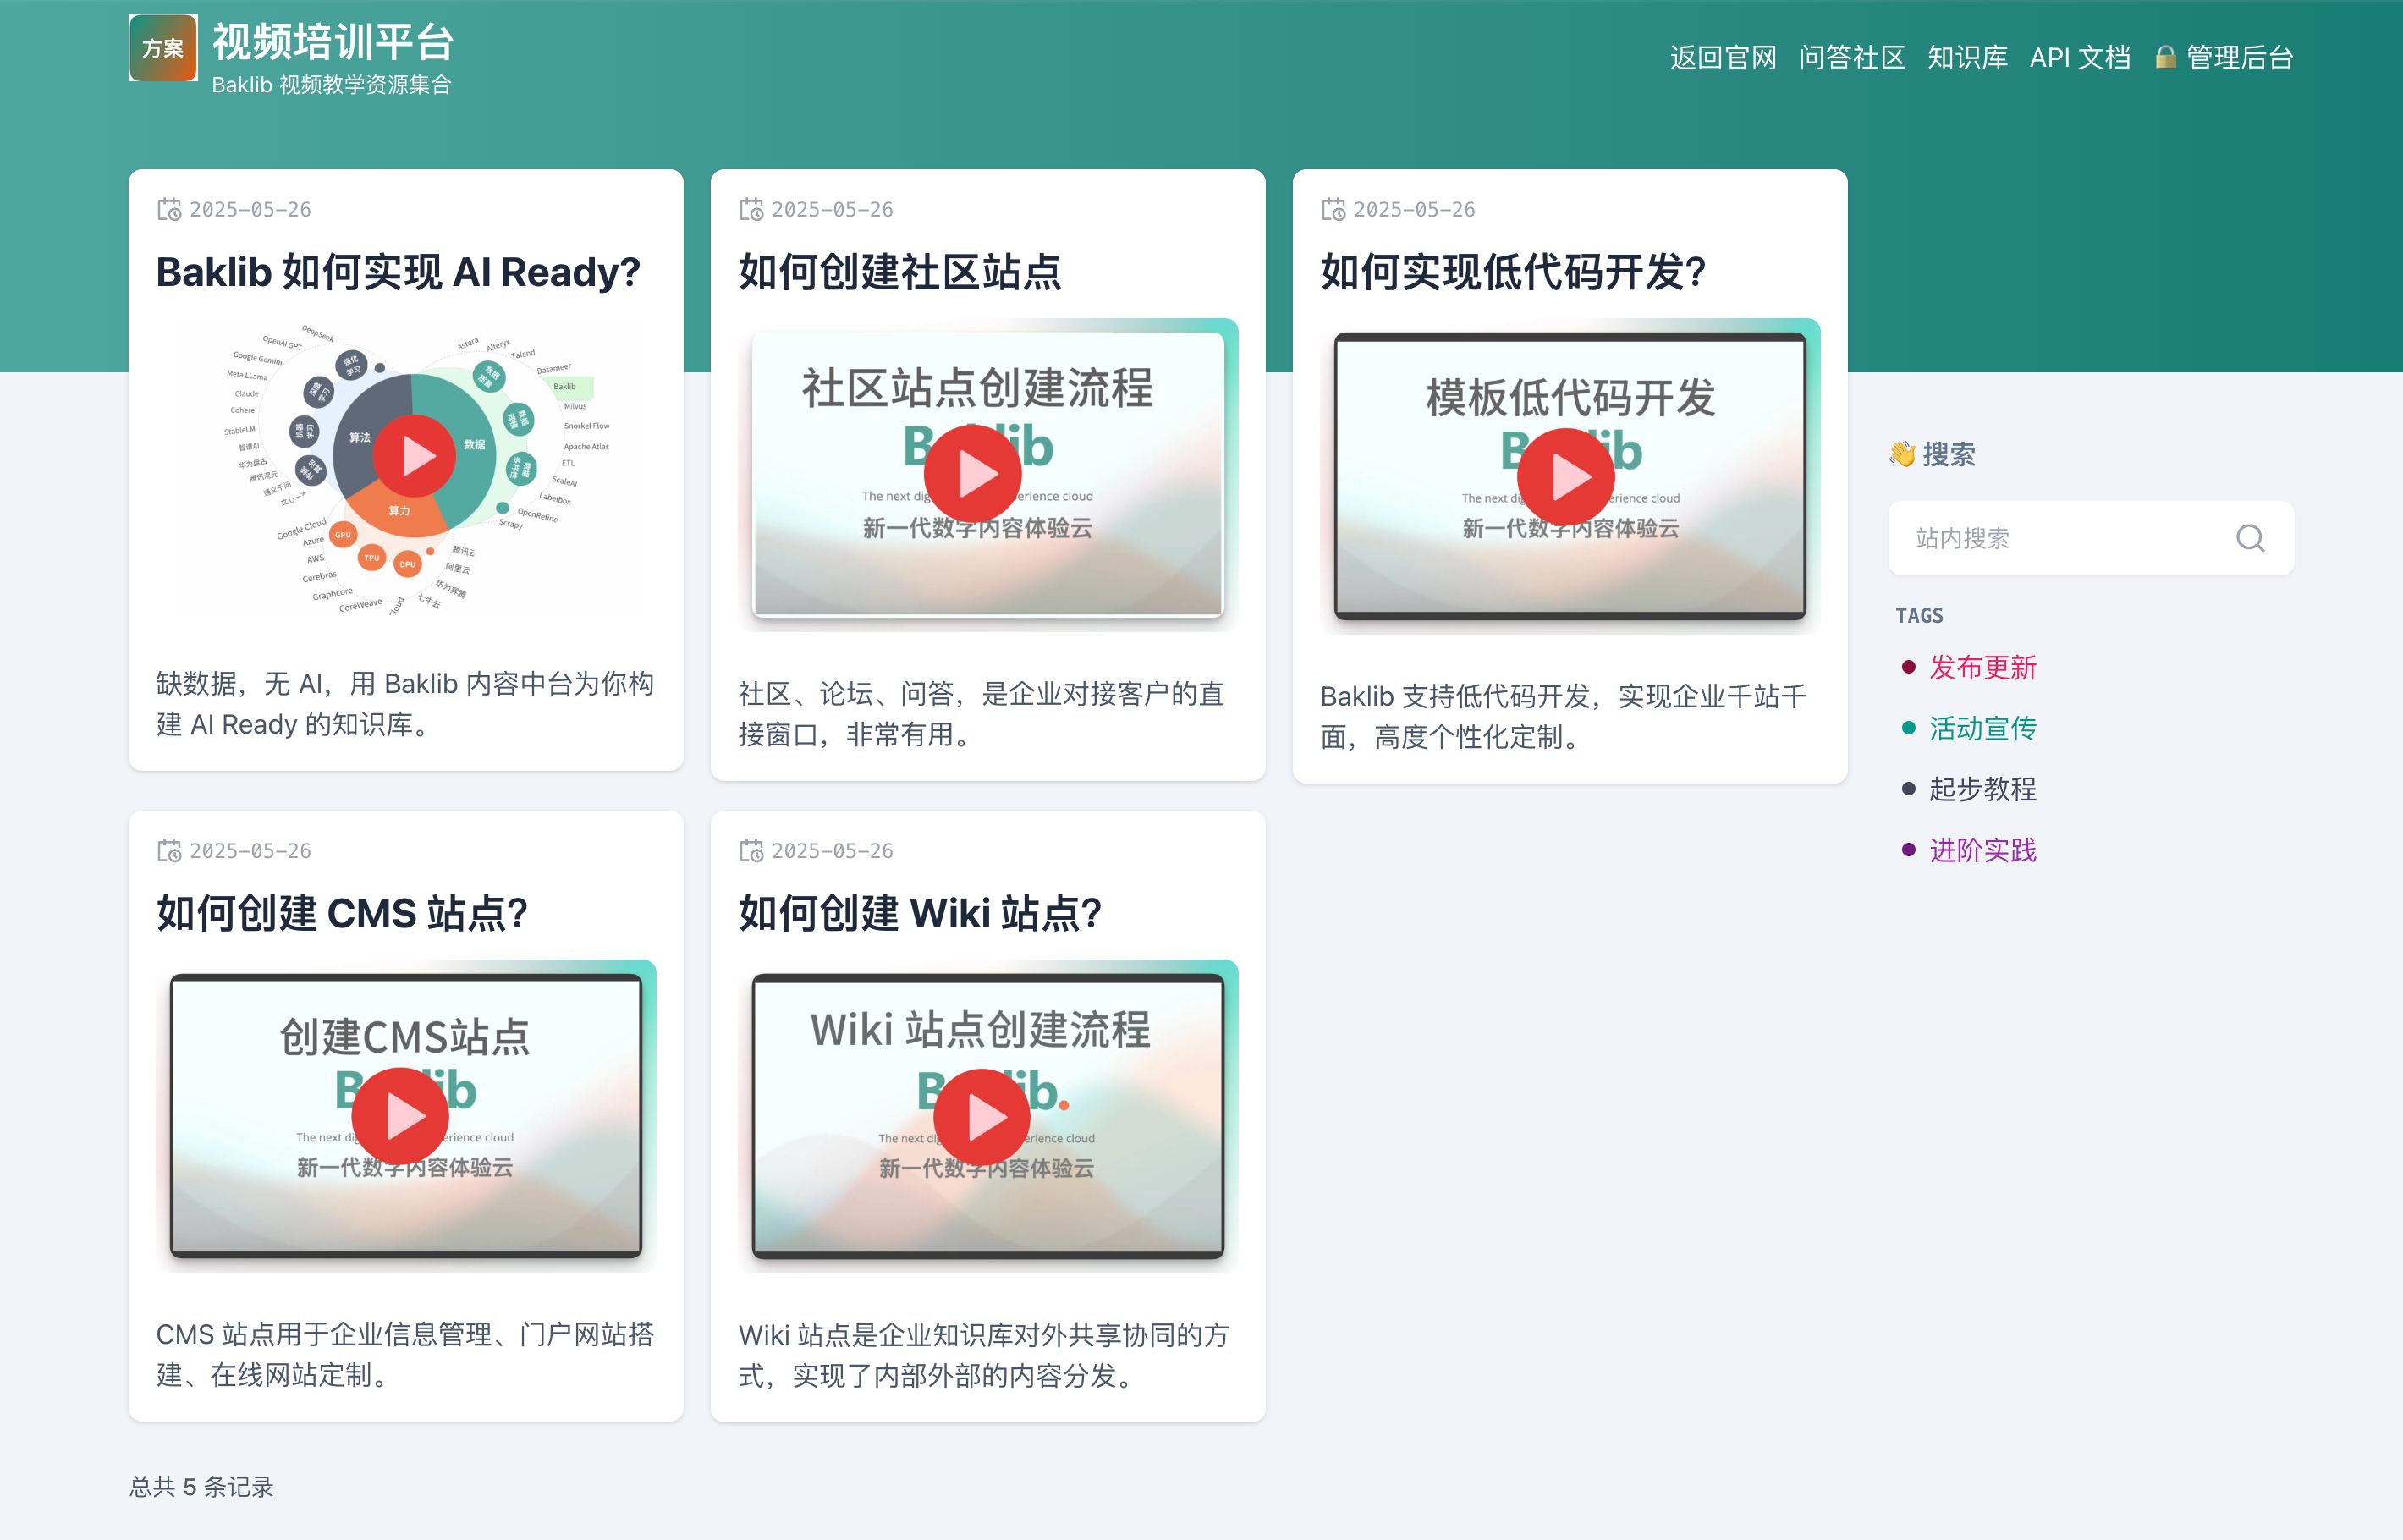The height and width of the screenshot is (1540, 2403).
Task: Open article title 如何创建 CMS 站点?
Action: (342, 913)
